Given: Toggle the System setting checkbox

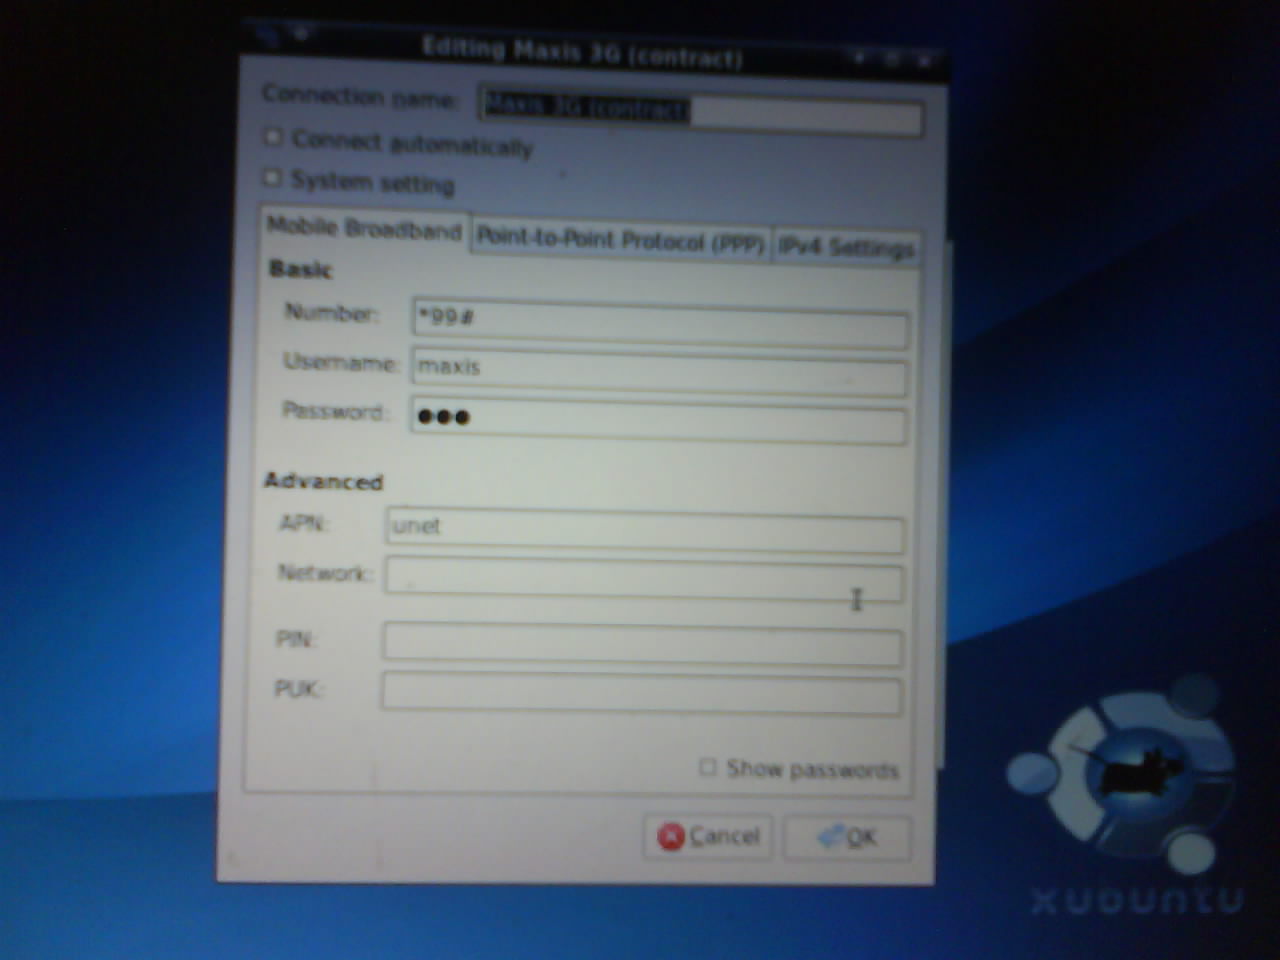Looking at the screenshot, I should tap(272, 178).
